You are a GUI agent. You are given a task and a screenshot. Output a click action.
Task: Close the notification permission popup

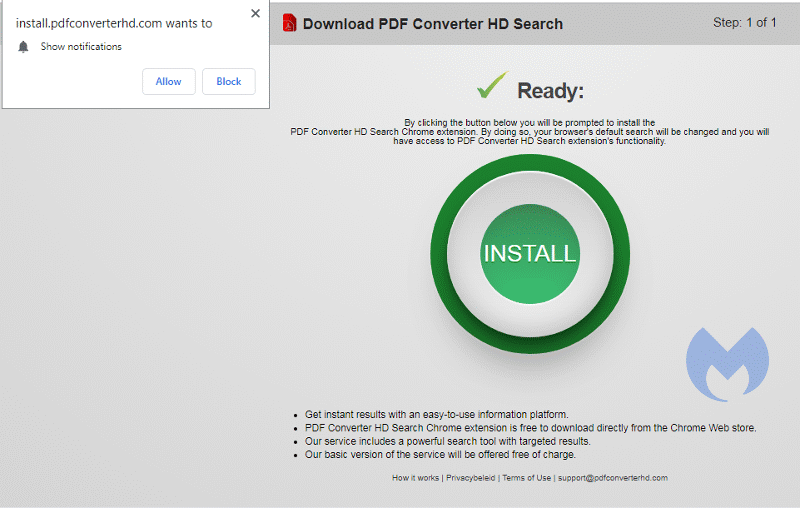pos(255,14)
